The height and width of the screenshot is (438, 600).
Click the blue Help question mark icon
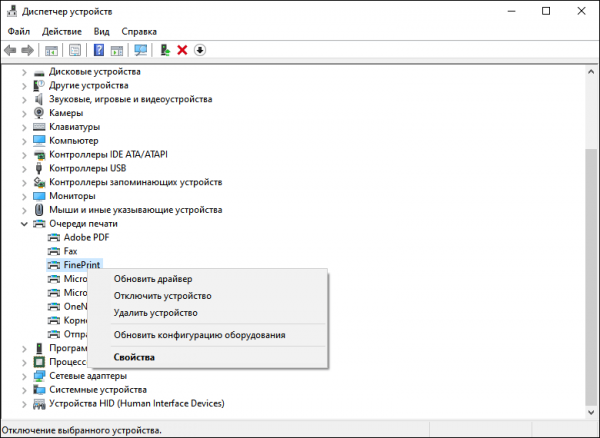[x=99, y=50]
